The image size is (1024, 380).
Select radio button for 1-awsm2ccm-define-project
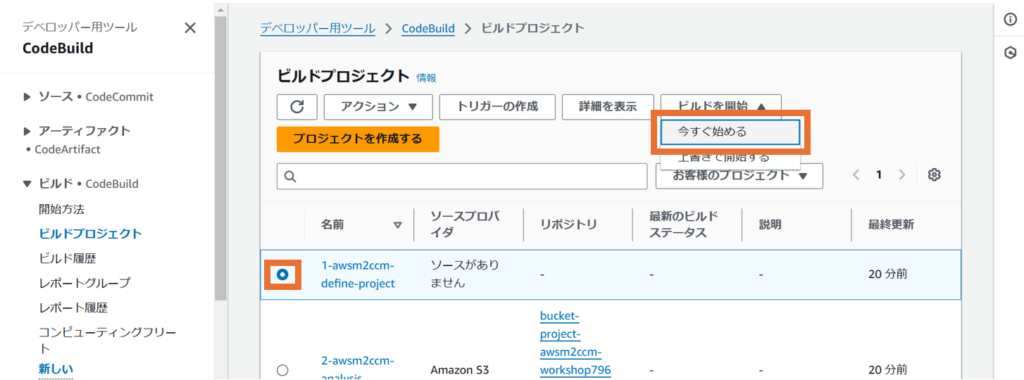(x=282, y=276)
